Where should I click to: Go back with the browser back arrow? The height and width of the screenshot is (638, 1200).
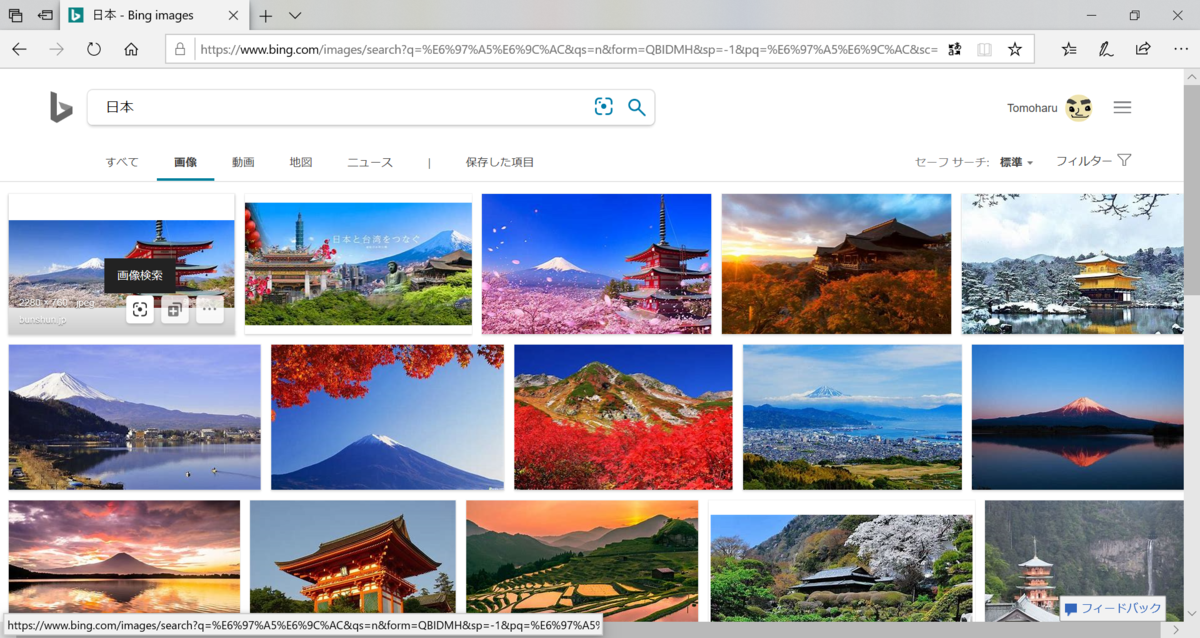(20, 49)
